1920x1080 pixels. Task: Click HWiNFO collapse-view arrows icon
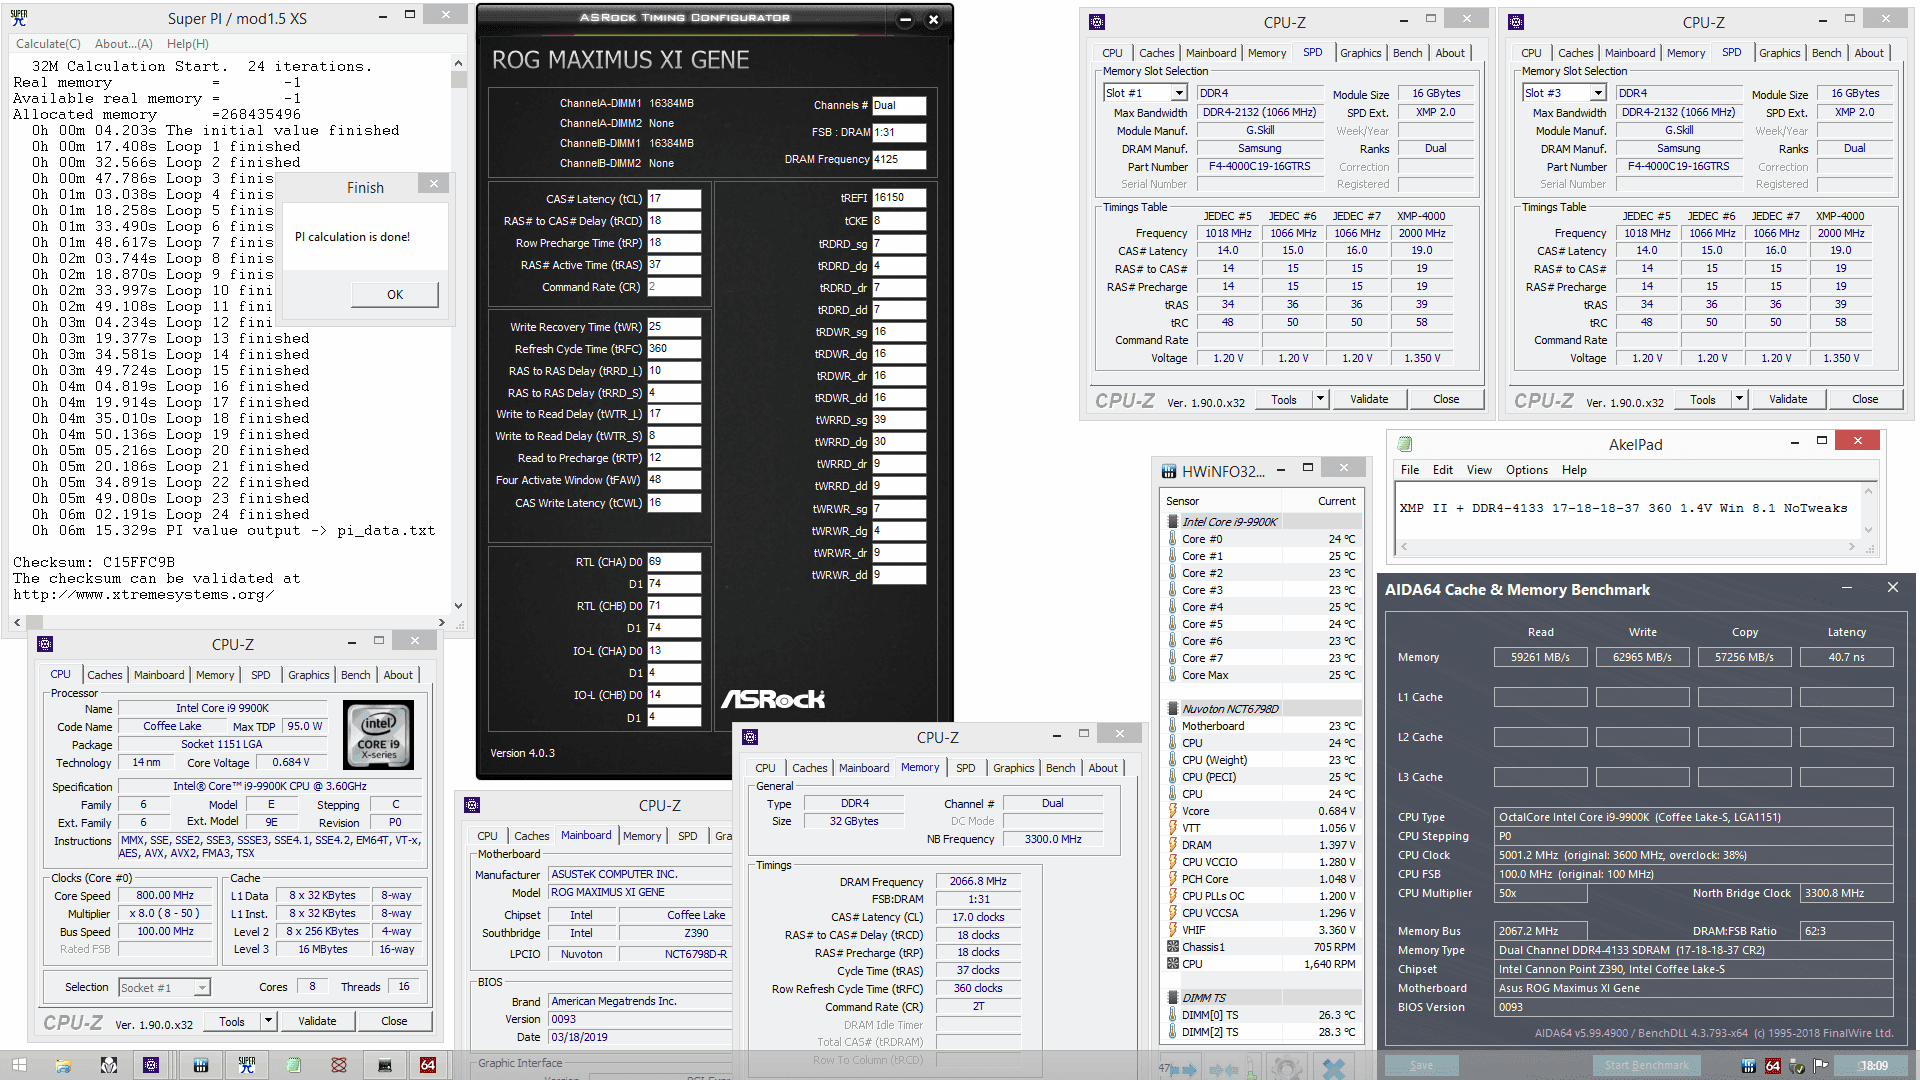pos(1224,1068)
